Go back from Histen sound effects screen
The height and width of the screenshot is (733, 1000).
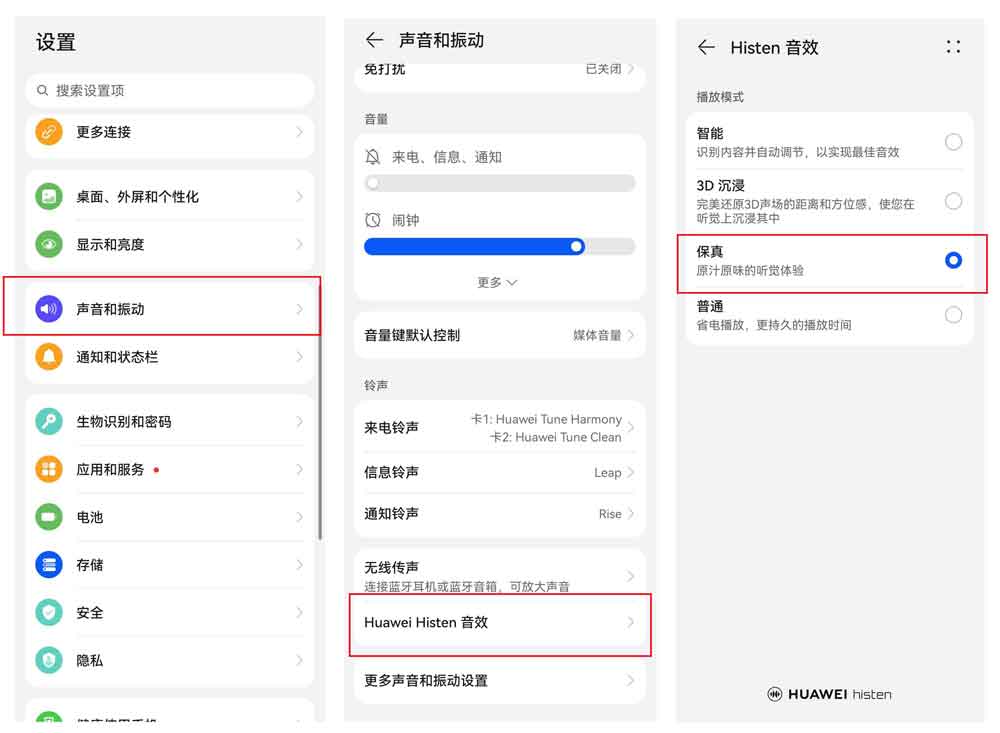[x=706, y=47]
